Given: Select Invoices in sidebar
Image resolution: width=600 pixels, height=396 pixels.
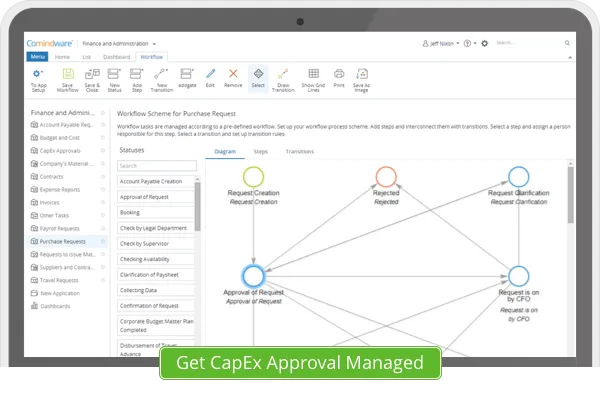Looking at the screenshot, I should 49,203.
